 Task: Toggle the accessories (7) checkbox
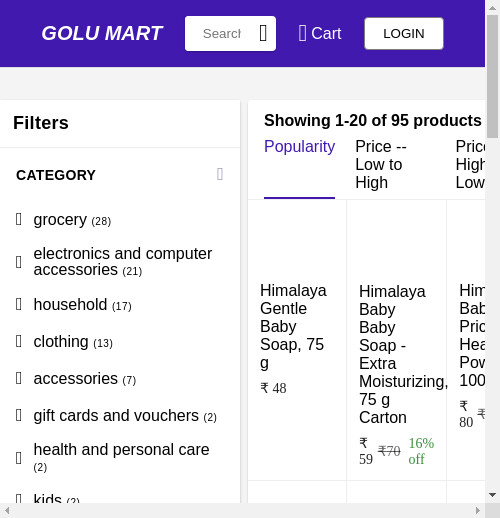pyautogui.click(x=19, y=378)
